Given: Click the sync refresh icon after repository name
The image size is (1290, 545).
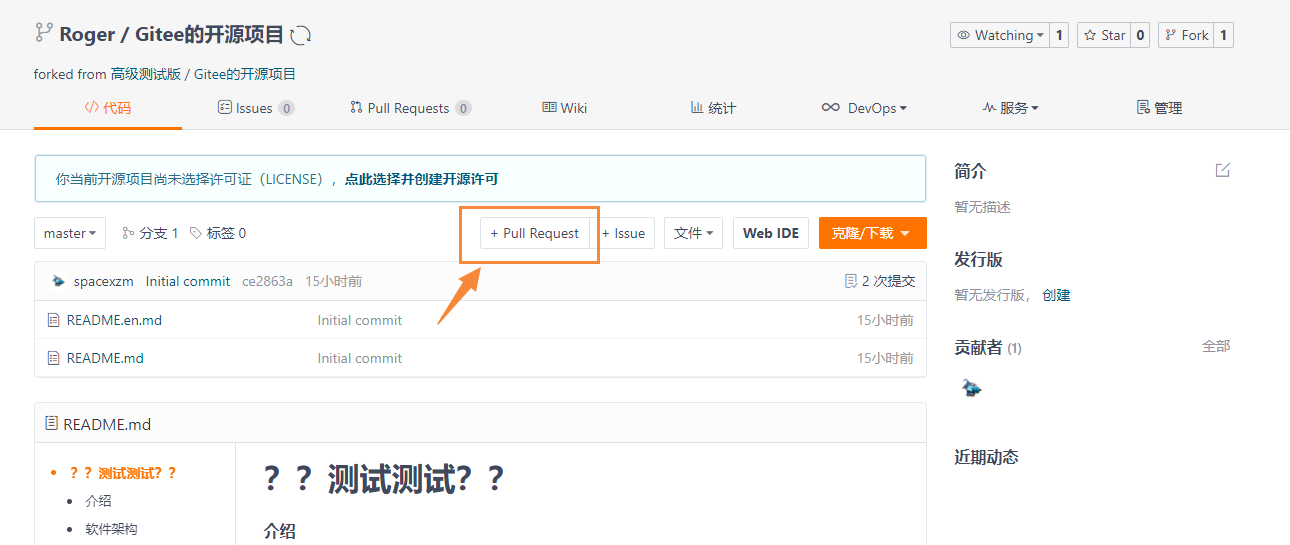Looking at the screenshot, I should pyautogui.click(x=301, y=35).
